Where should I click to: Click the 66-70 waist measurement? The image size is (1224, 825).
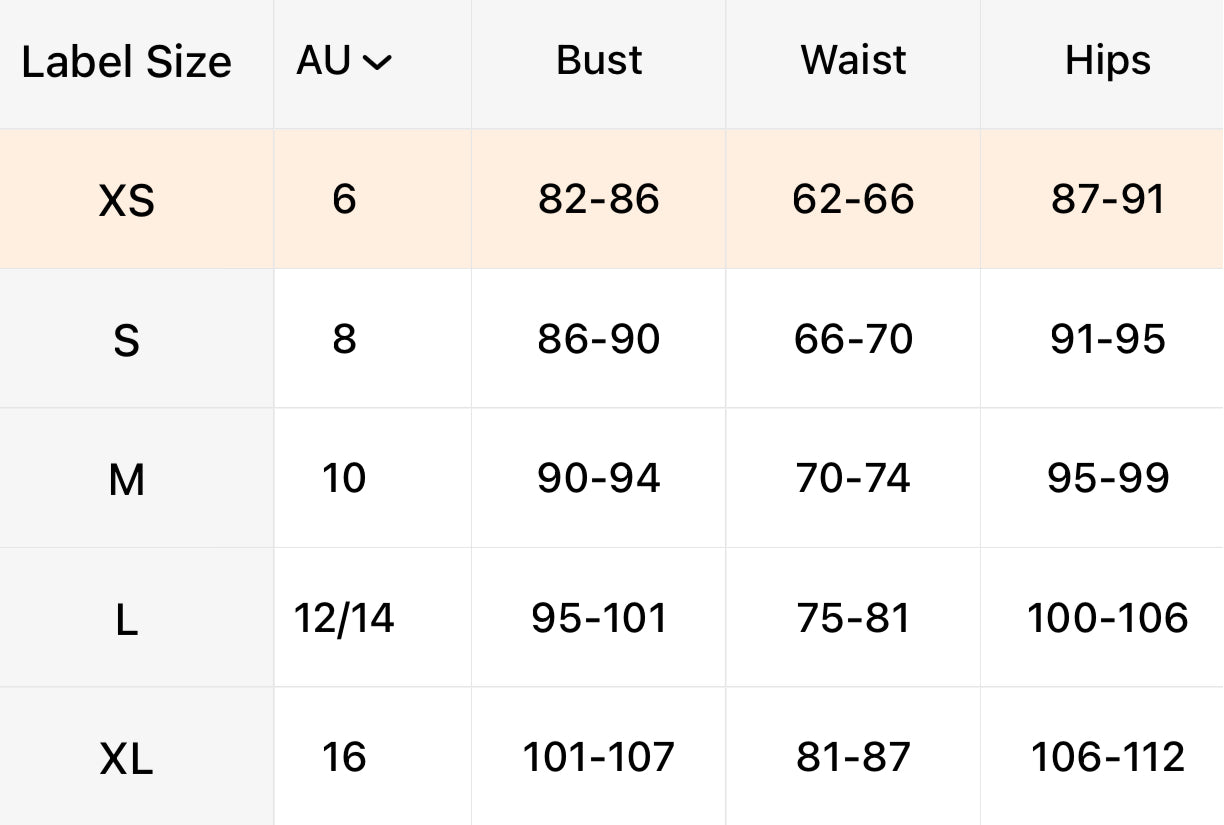coord(853,340)
